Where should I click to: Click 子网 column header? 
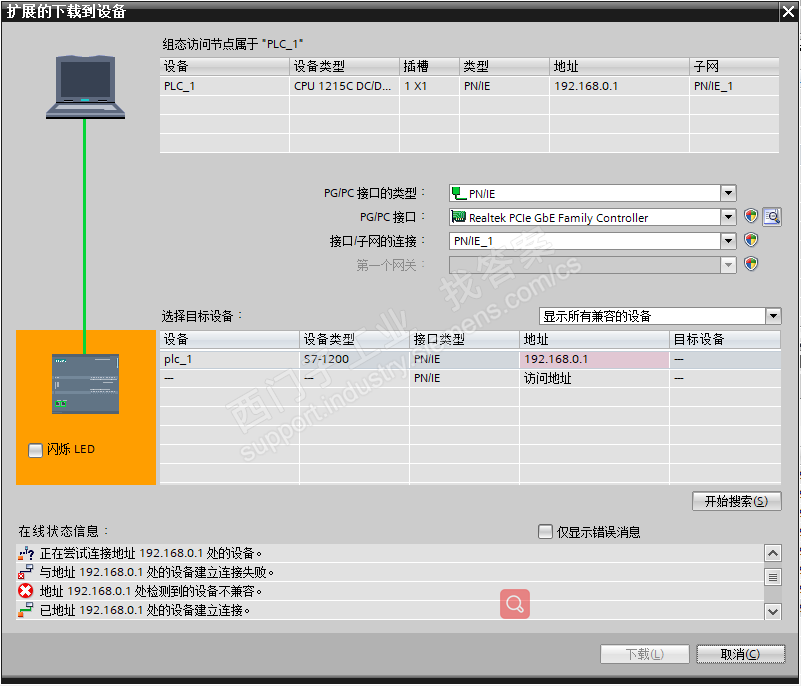click(734, 66)
